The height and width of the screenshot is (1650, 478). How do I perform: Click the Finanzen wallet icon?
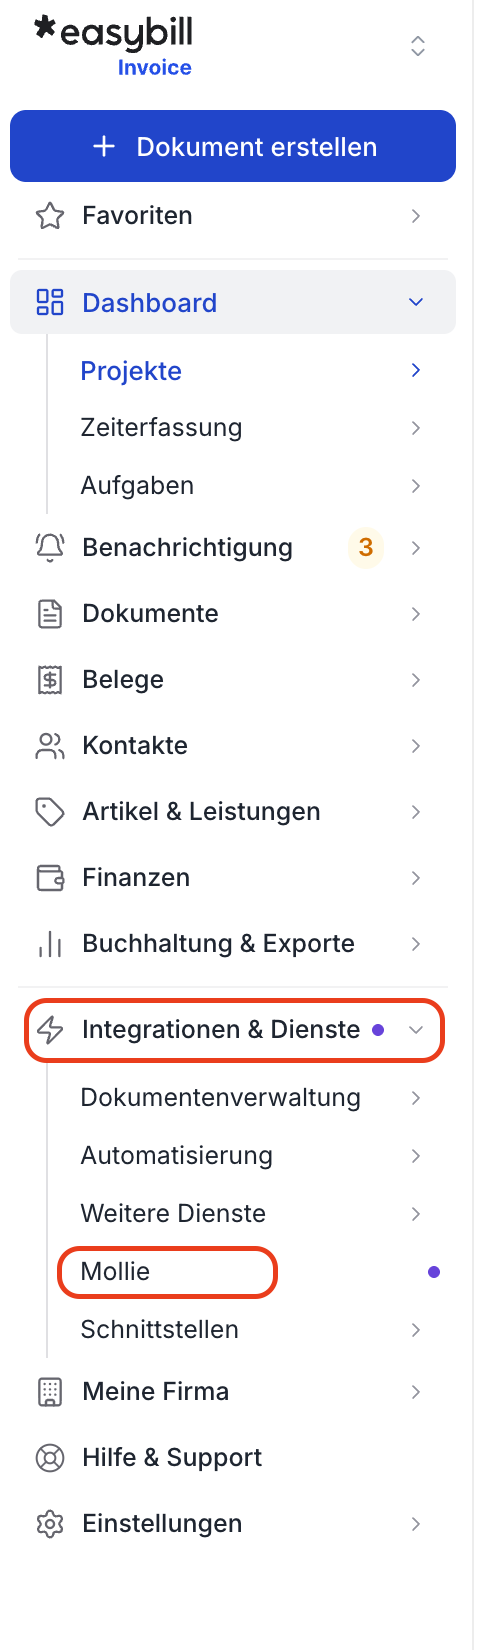[50, 877]
